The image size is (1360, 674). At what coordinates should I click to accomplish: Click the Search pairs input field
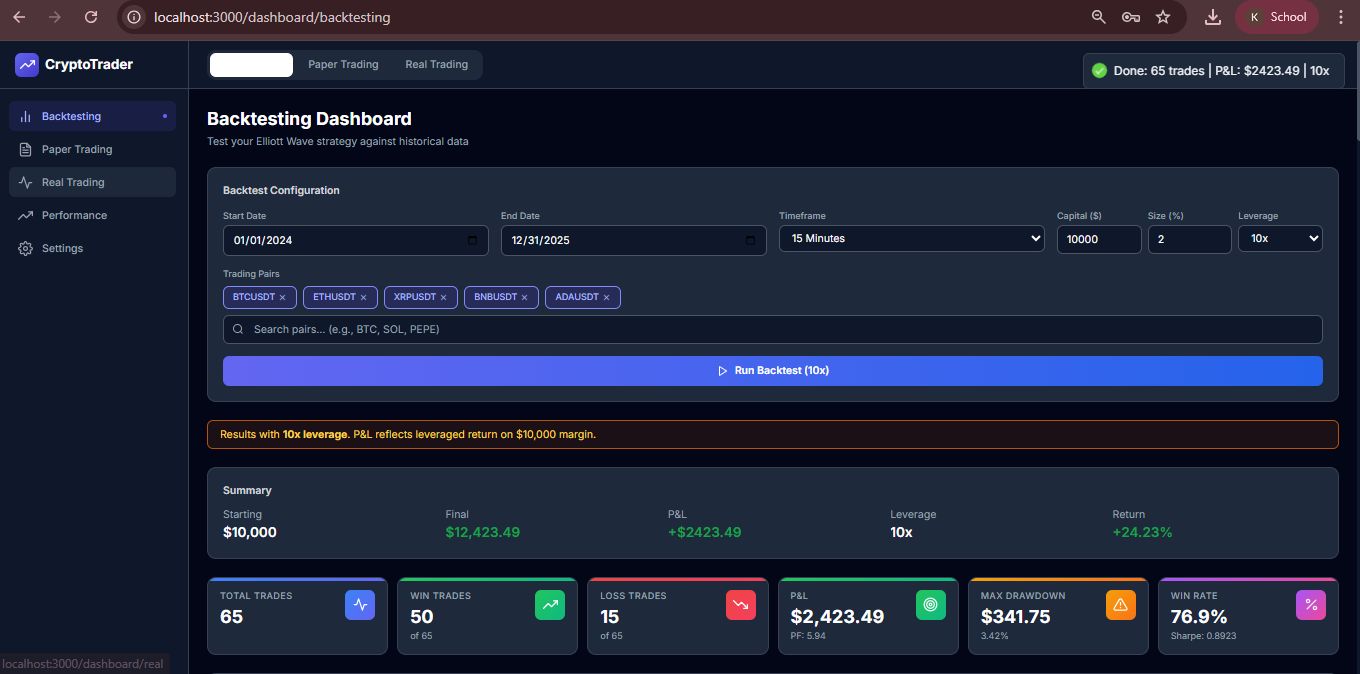(772, 330)
